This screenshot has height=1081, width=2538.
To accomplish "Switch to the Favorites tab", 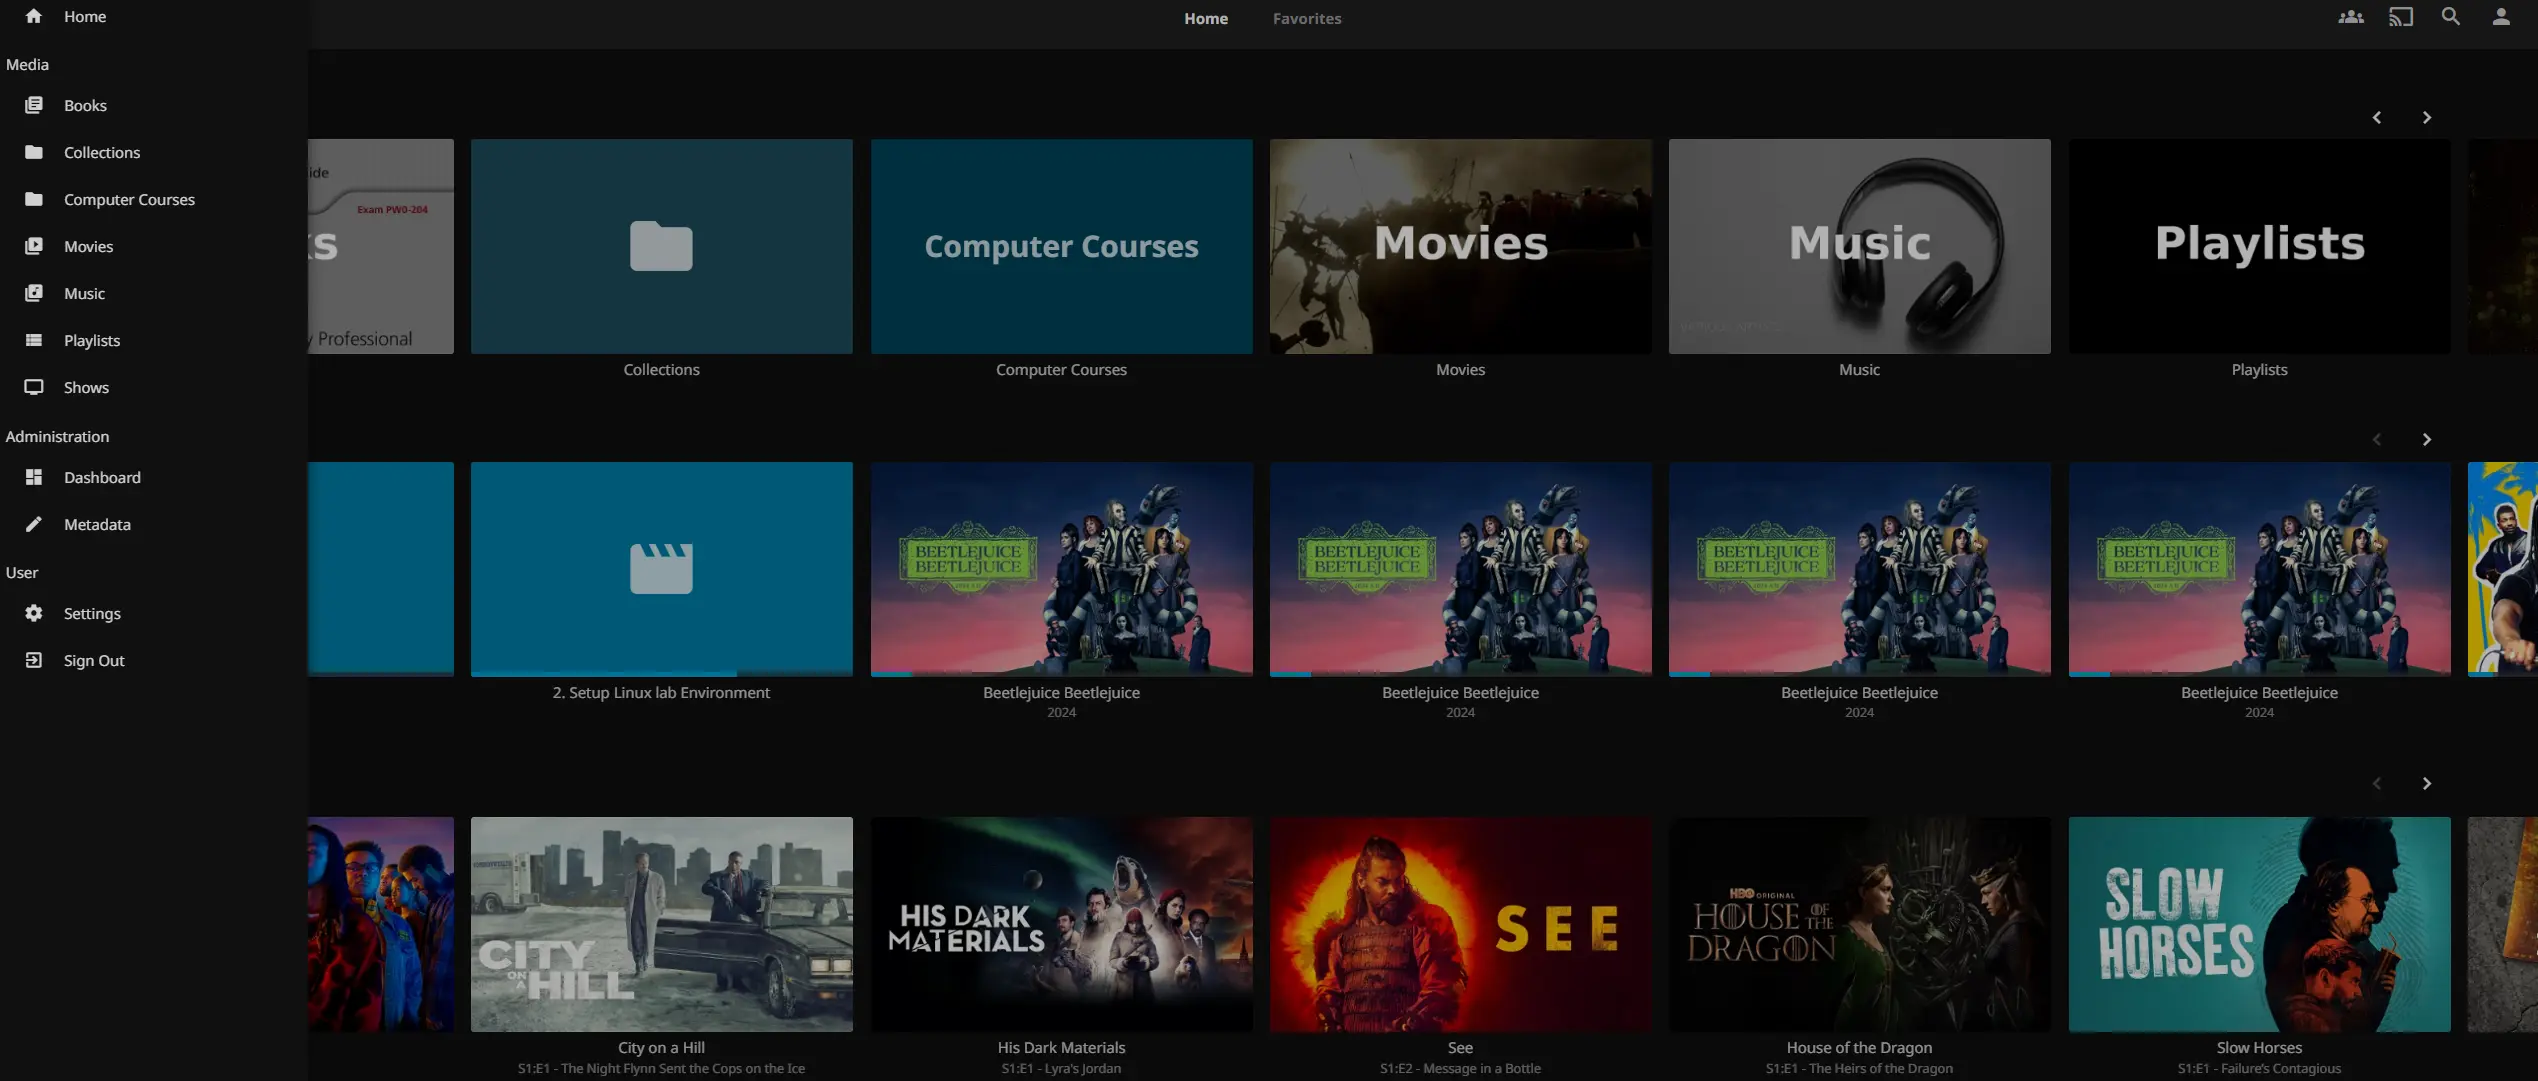I will click(1307, 18).
